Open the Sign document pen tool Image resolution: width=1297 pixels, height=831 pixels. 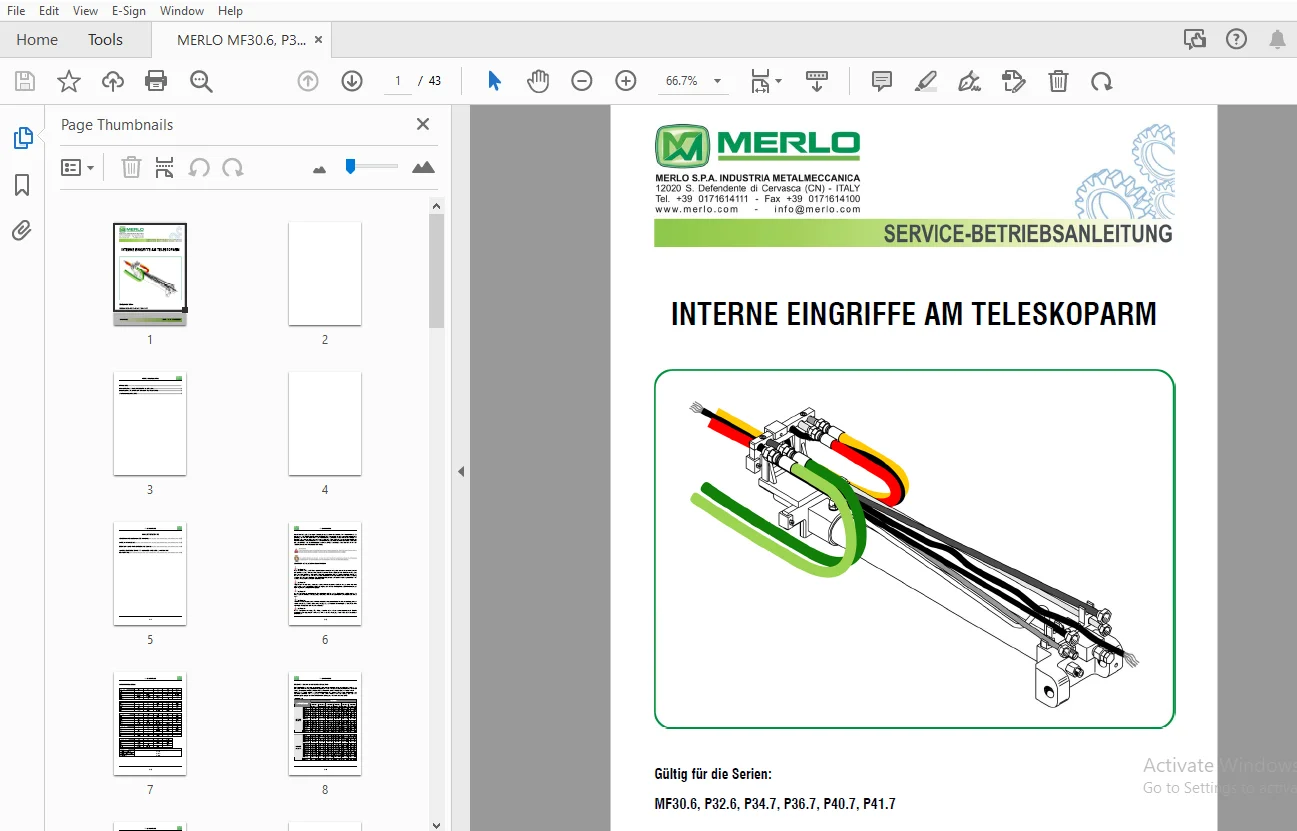[x=969, y=81]
